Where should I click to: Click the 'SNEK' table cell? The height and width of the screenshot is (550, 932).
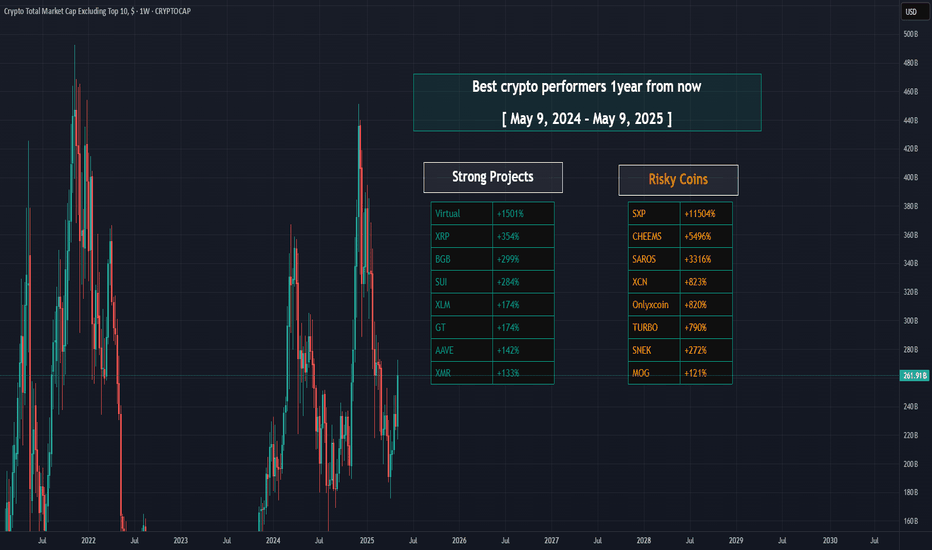click(x=654, y=350)
